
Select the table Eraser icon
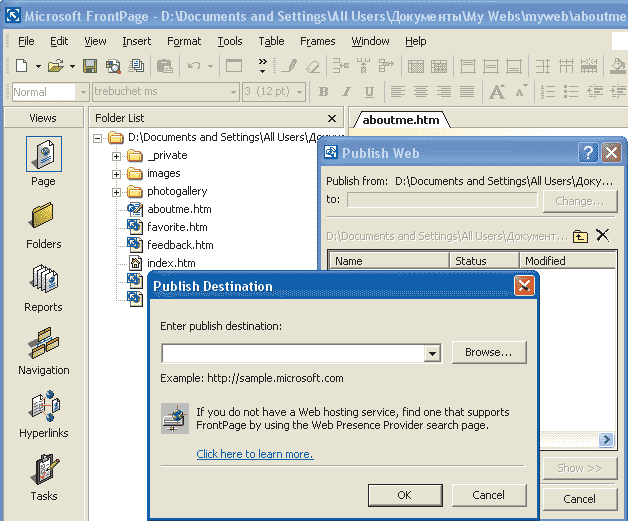(313, 66)
